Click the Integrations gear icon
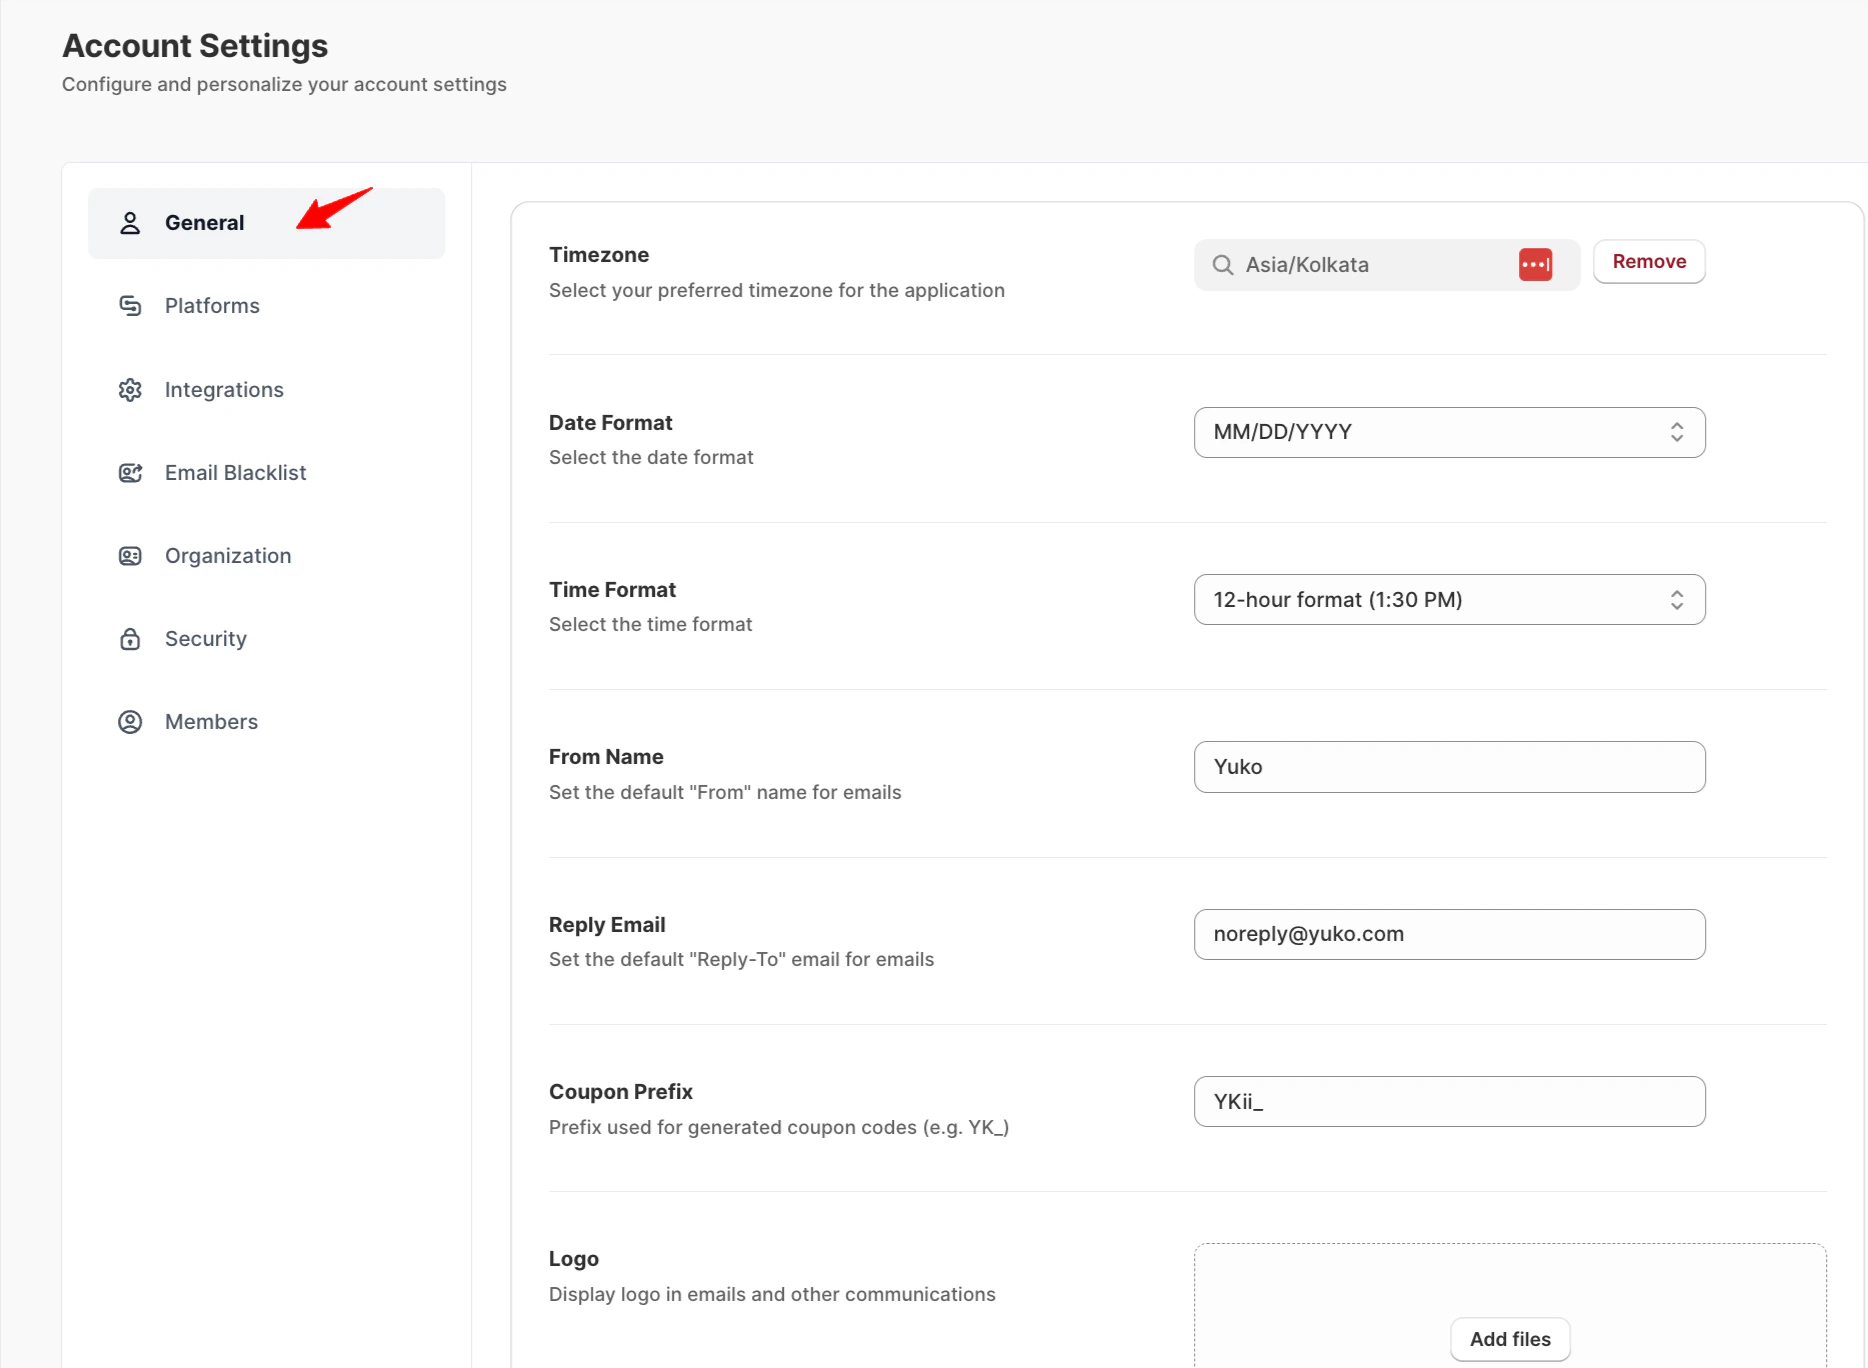 (x=130, y=390)
